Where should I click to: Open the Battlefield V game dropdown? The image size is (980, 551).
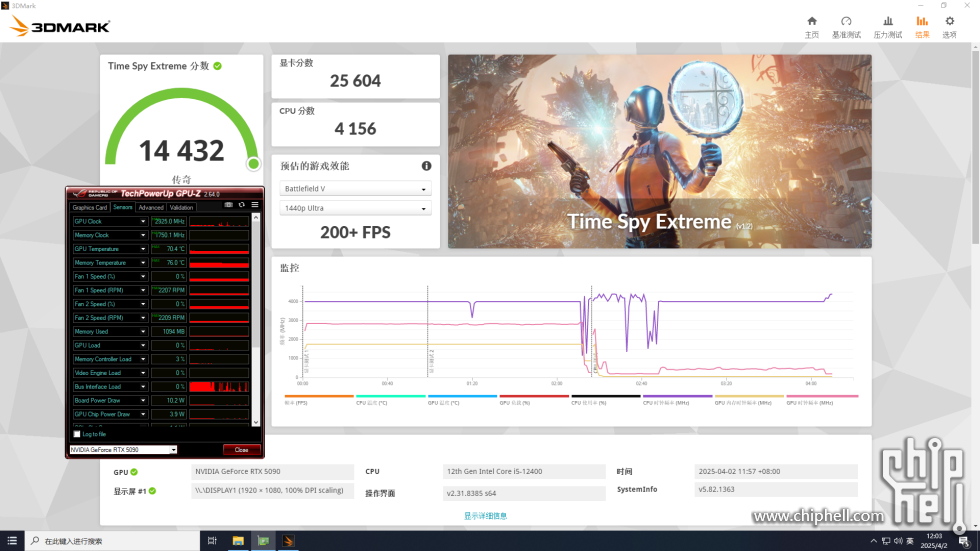click(355, 189)
